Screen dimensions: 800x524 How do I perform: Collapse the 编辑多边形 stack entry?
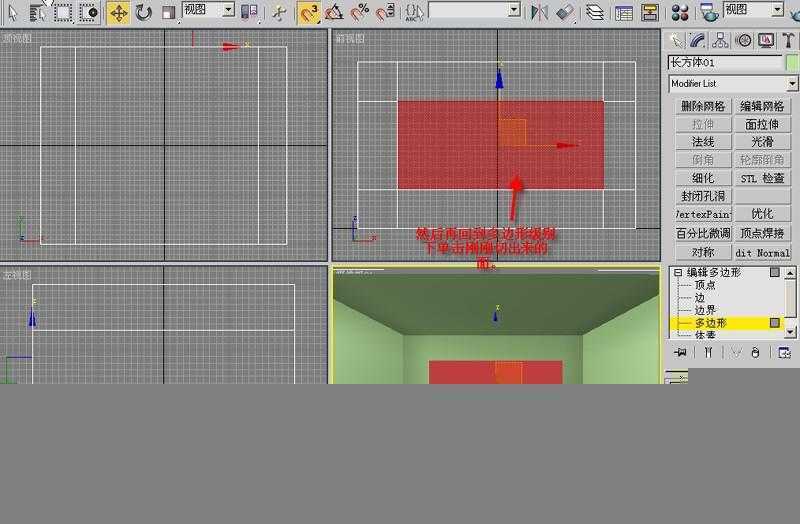678,272
